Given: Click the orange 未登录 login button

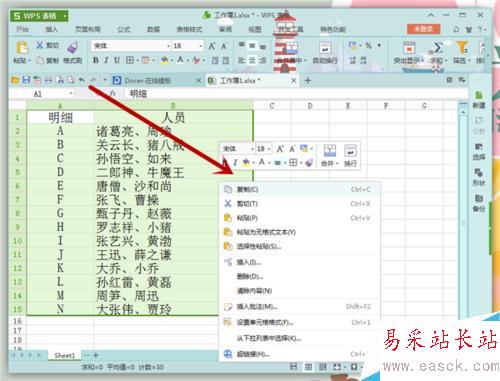Looking at the screenshot, I should [423, 29].
